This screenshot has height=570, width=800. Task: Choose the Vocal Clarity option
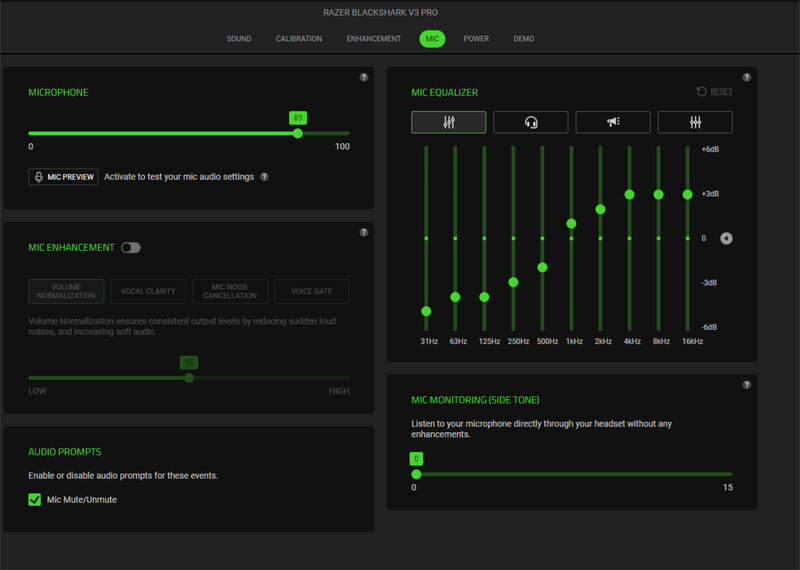pos(148,291)
